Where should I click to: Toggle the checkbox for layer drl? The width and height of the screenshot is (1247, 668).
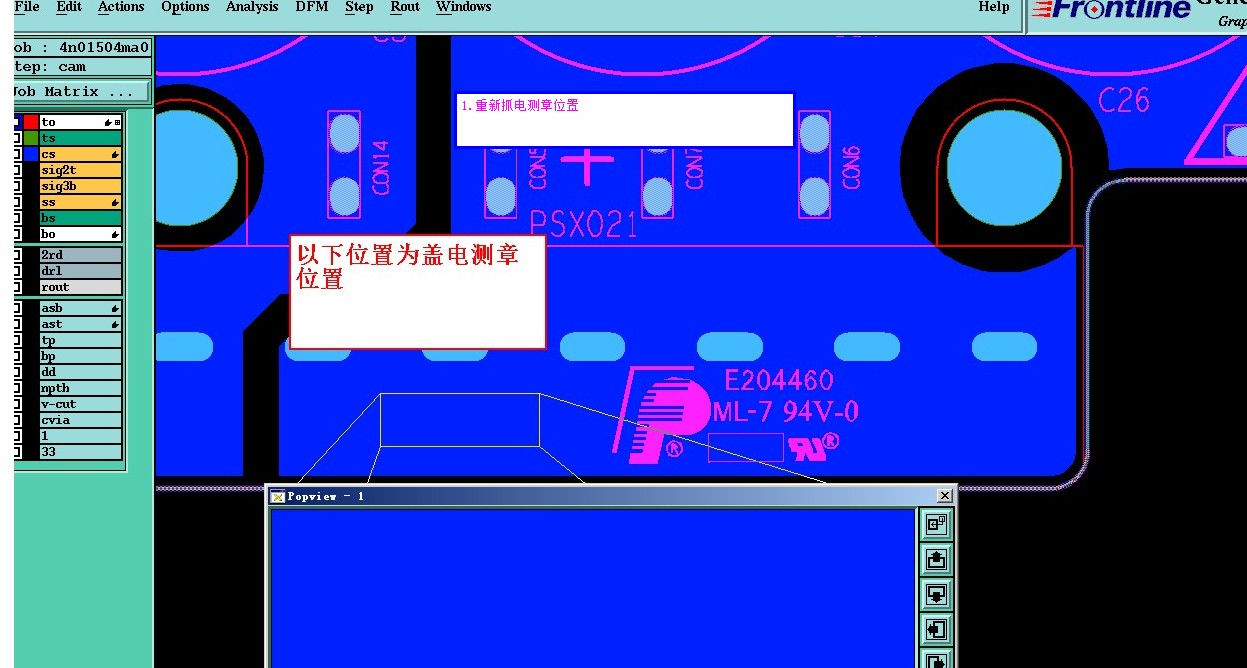point(17,271)
